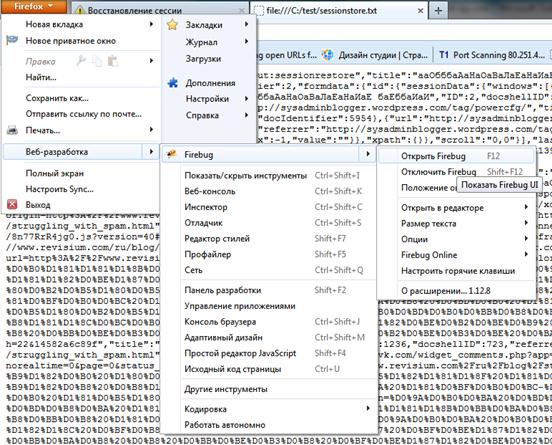Open О расширении... 1.12.8 item
Image resolution: width=552 pixels, height=445 pixels.
click(456, 291)
